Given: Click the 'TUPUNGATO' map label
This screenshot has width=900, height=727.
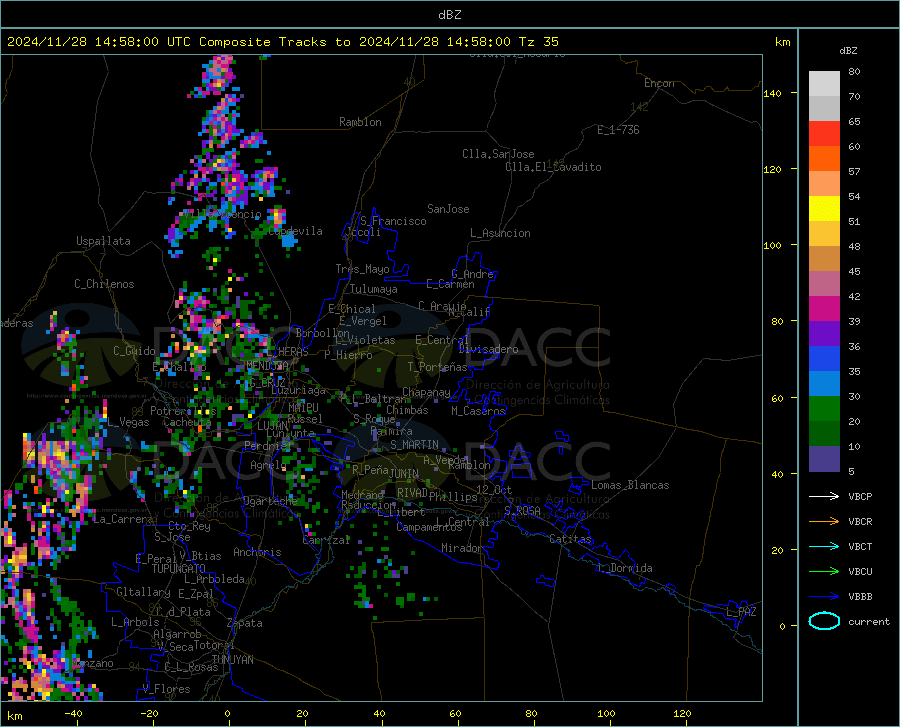Looking at the screenshot, I should click(179, 569).
